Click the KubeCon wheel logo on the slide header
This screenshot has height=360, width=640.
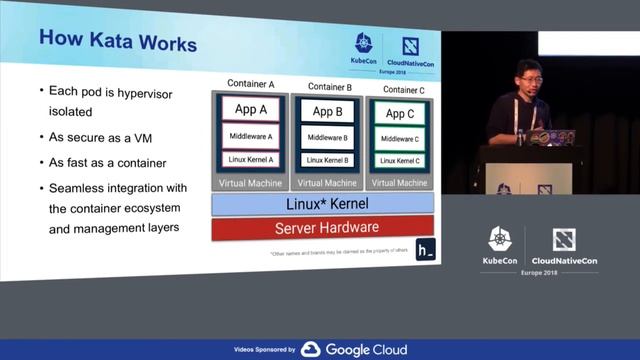(x=363, y=43)
